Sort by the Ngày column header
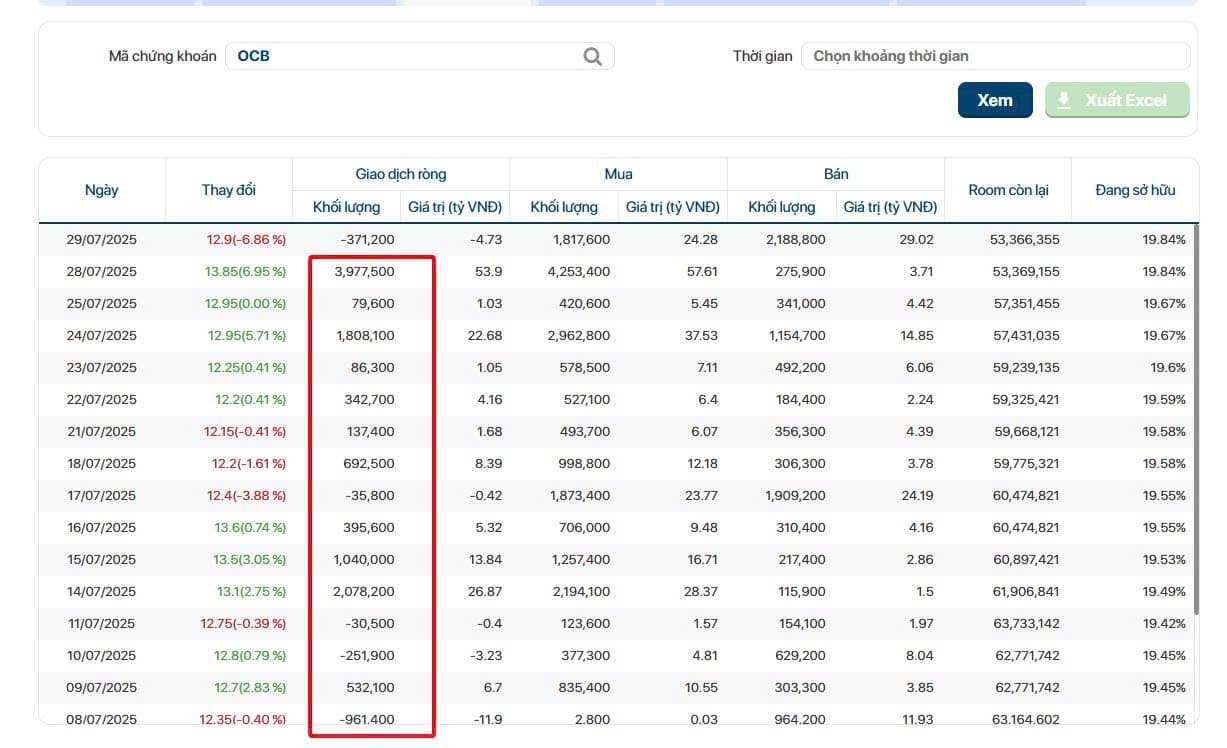 [102, 190]
